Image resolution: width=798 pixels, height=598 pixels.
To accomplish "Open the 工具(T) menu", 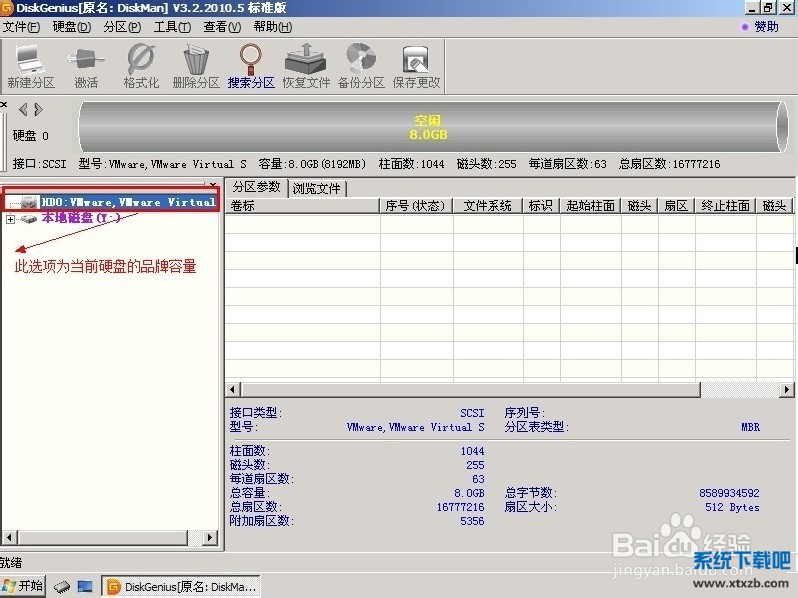I will click(172, 27).
